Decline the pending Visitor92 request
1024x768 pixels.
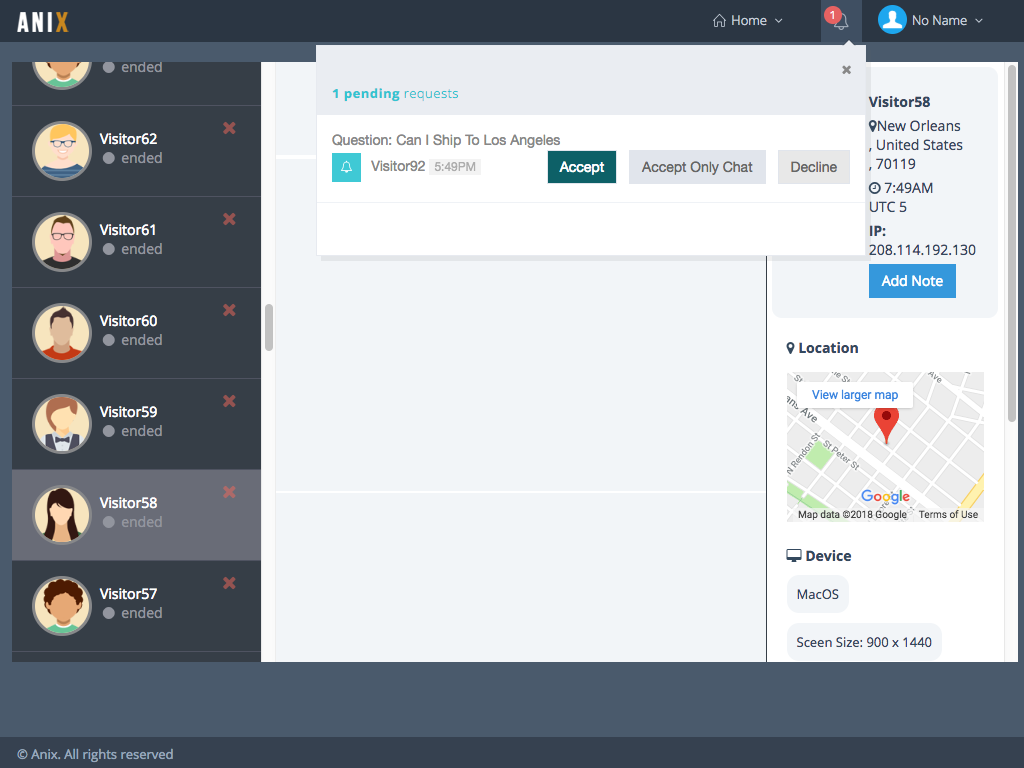click(x=813, y=167)
